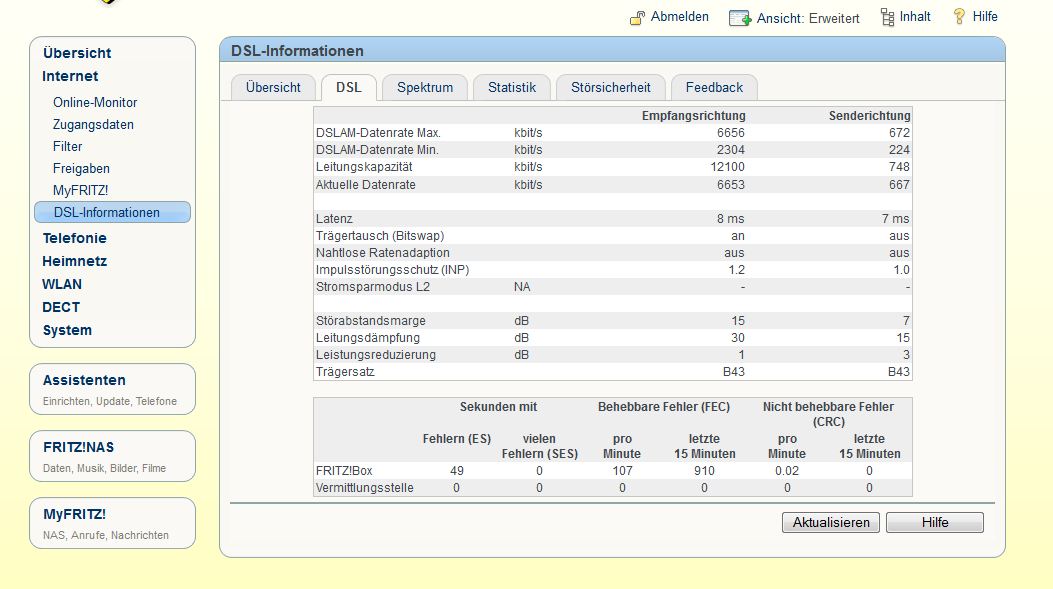The height and width of the screenshot is (589, 1053).
Task: Click Leistungsreduzierung row label
Action: [375, 355]
